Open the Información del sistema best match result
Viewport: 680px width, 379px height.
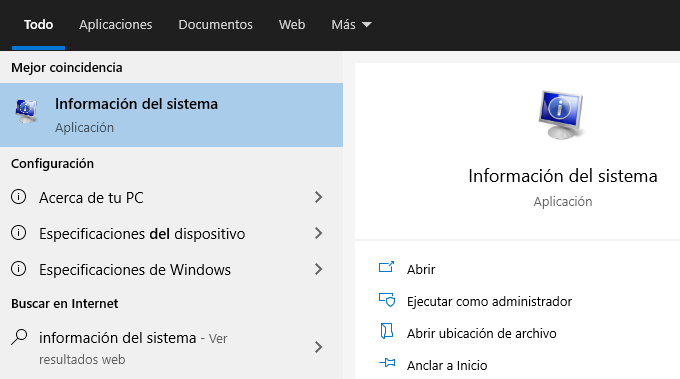click(x=171, y=115)
